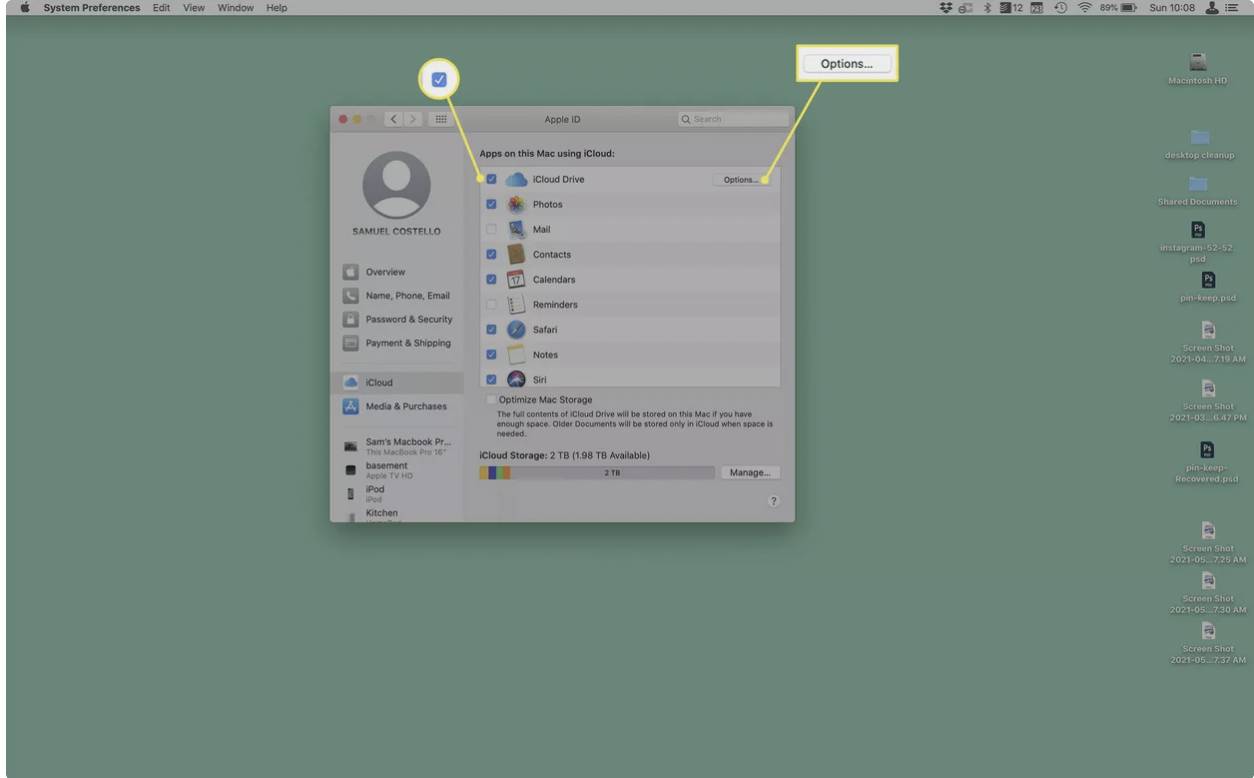Click the Options button for iCloud Drive
This screenshot has width=1254, height=778.
742,179
